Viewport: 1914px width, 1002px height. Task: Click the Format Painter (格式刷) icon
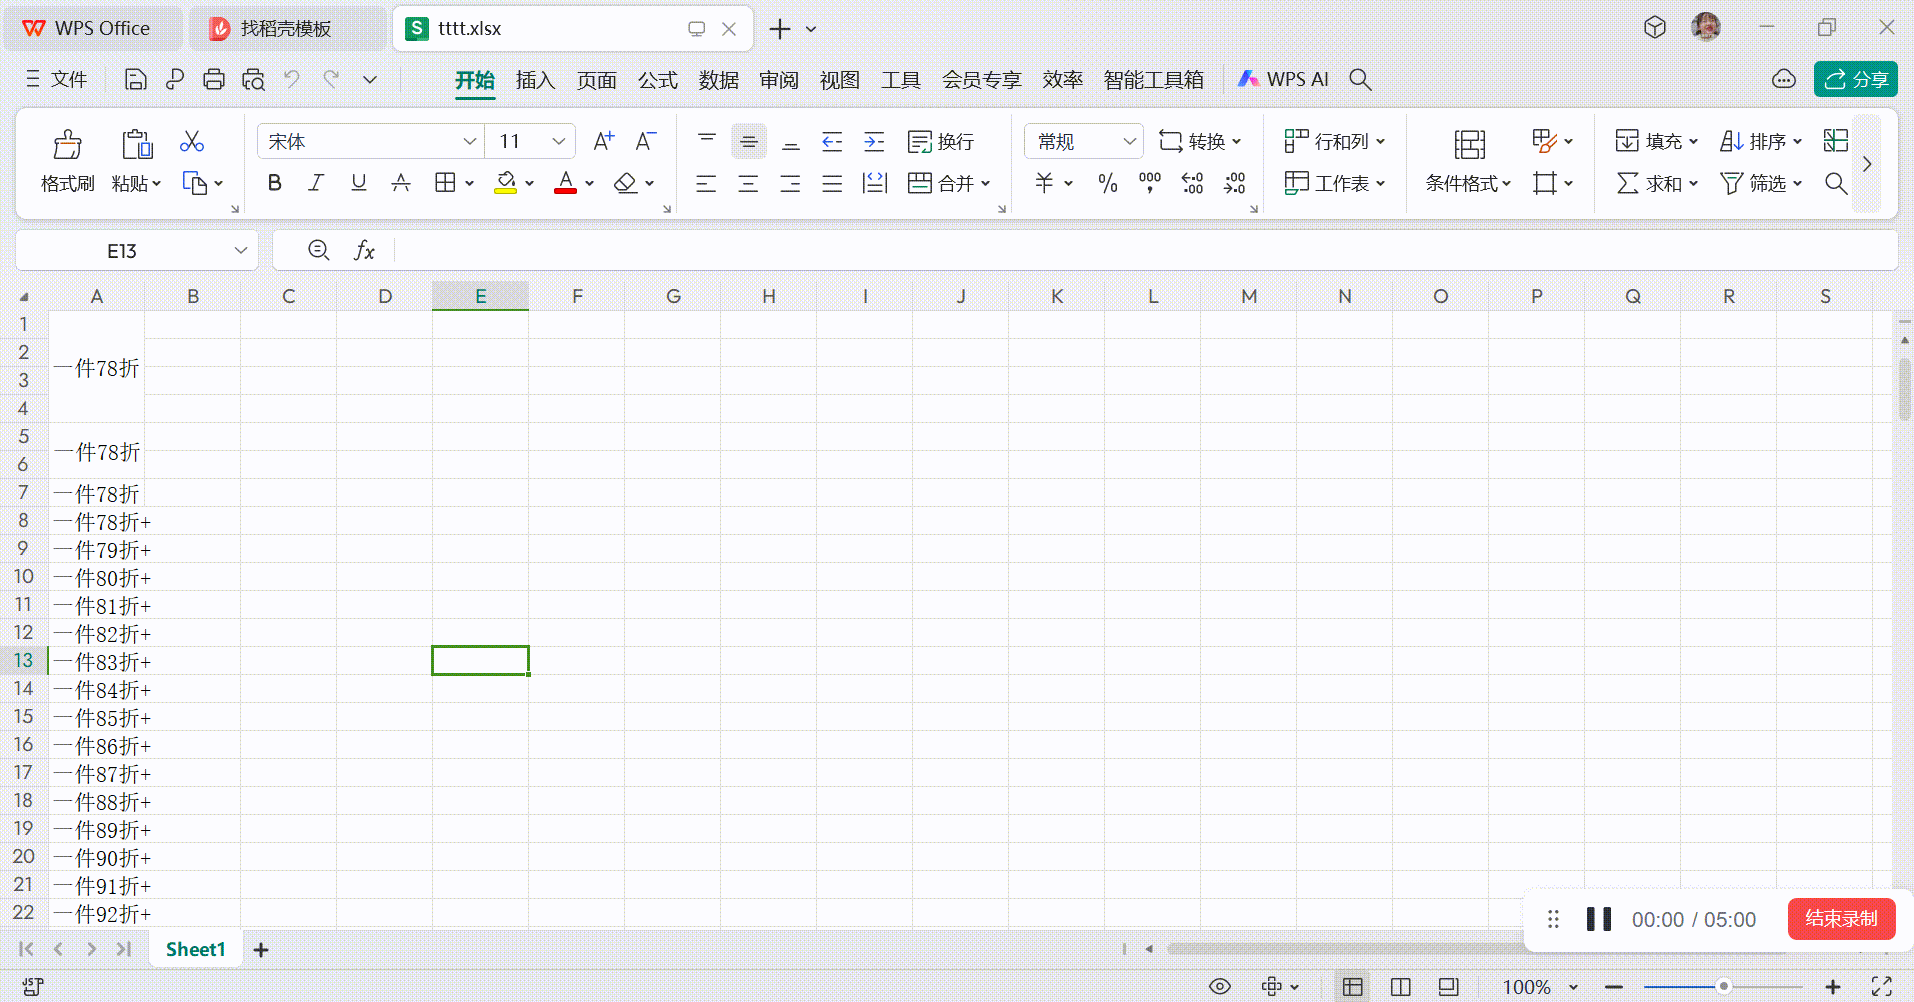tap(67, 146)
